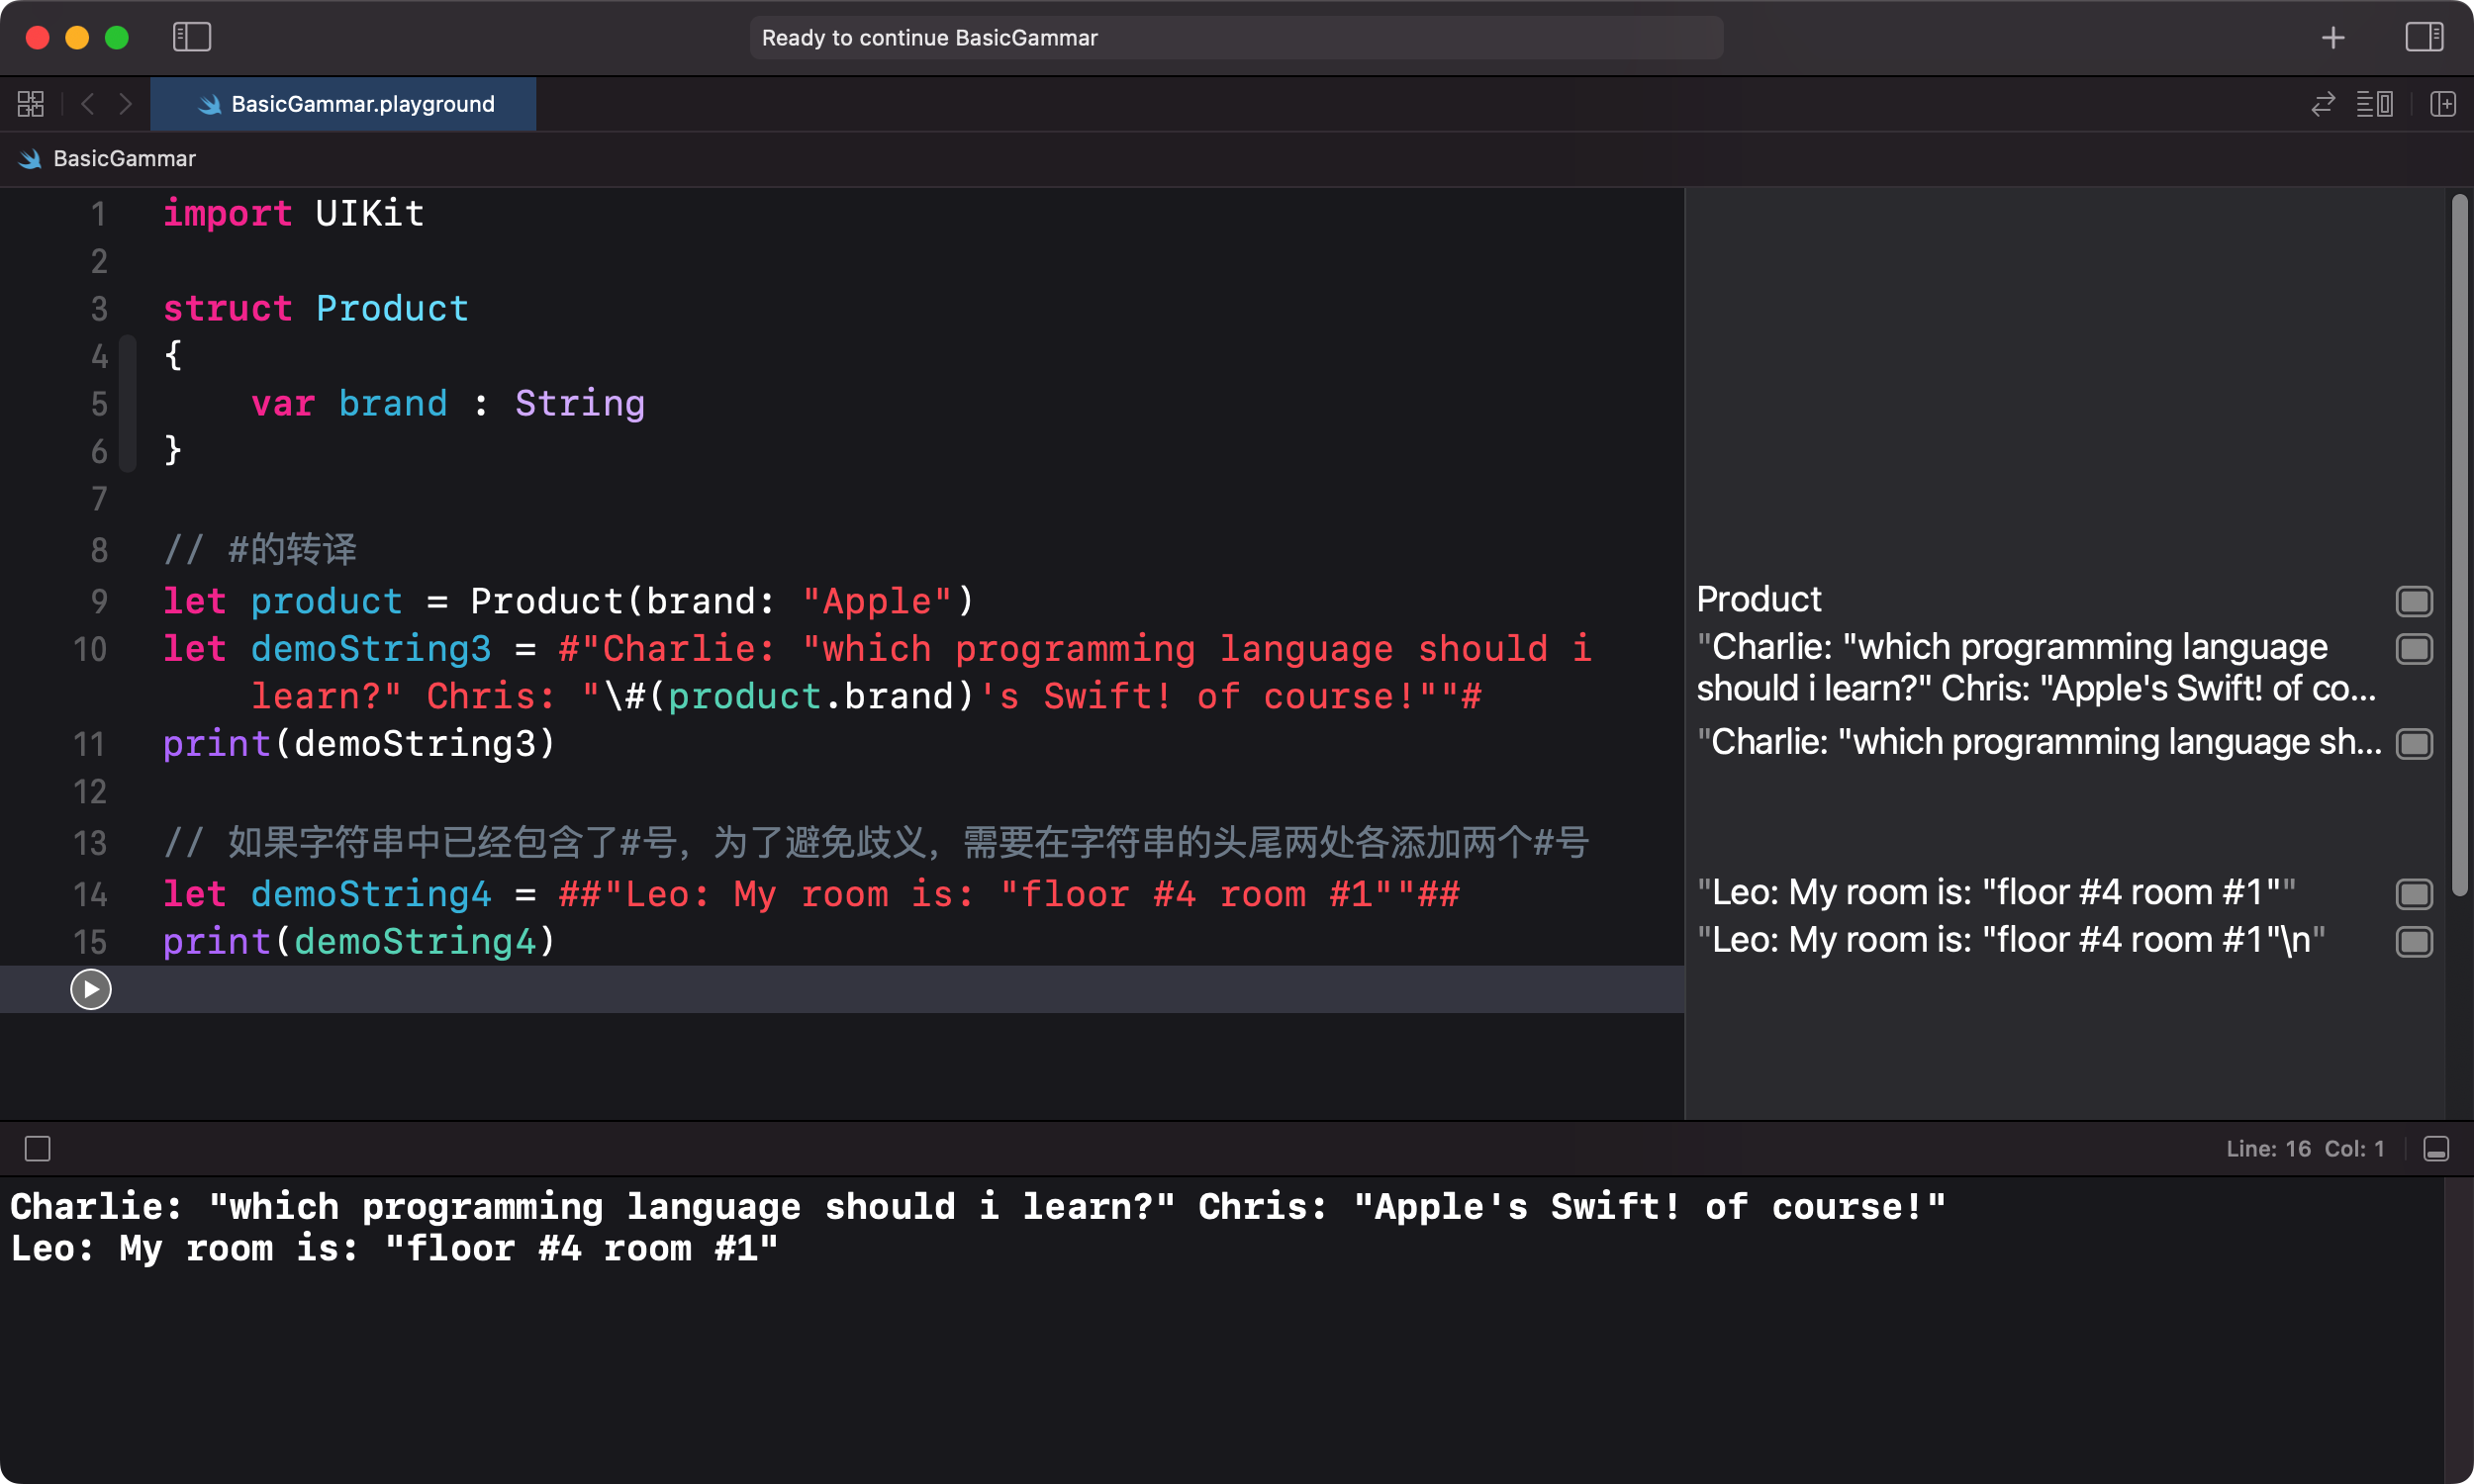This screenshot has height=1484, width=2474.
Task: Toggle the navigator sidebar icon
Action: coord(191,37)
